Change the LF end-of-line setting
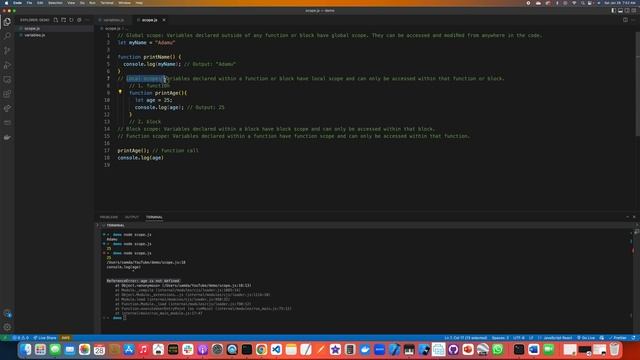Screen dimensions: 640x360 (x=531, y=338)
